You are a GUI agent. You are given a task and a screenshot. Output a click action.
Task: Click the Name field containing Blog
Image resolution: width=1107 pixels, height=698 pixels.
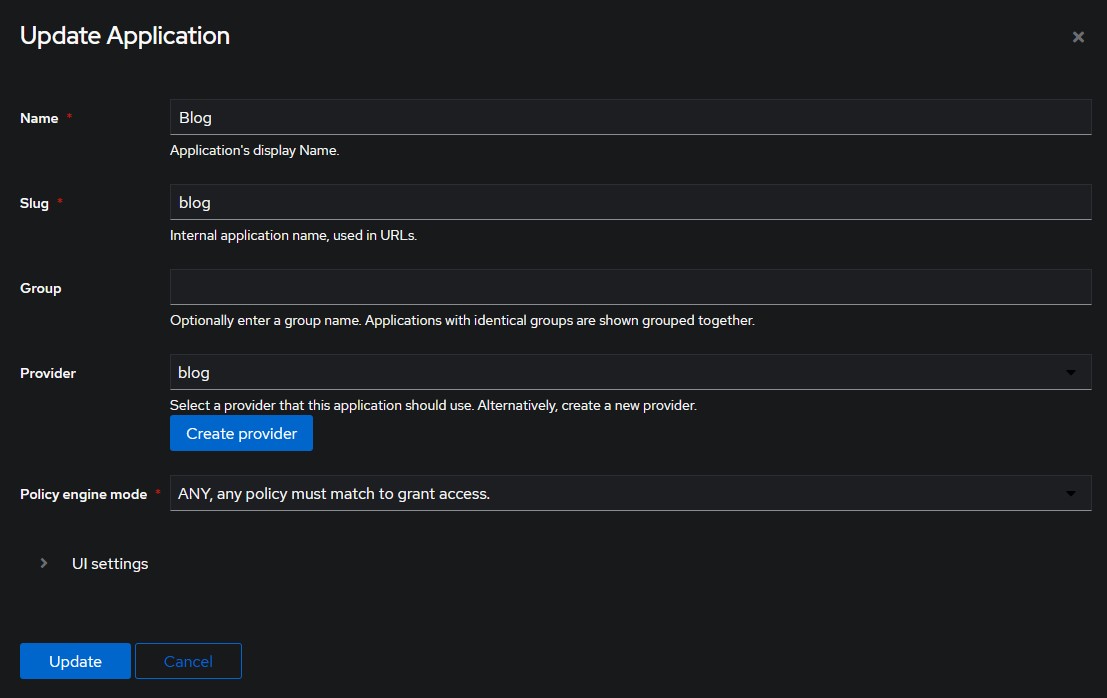(630, 116)
